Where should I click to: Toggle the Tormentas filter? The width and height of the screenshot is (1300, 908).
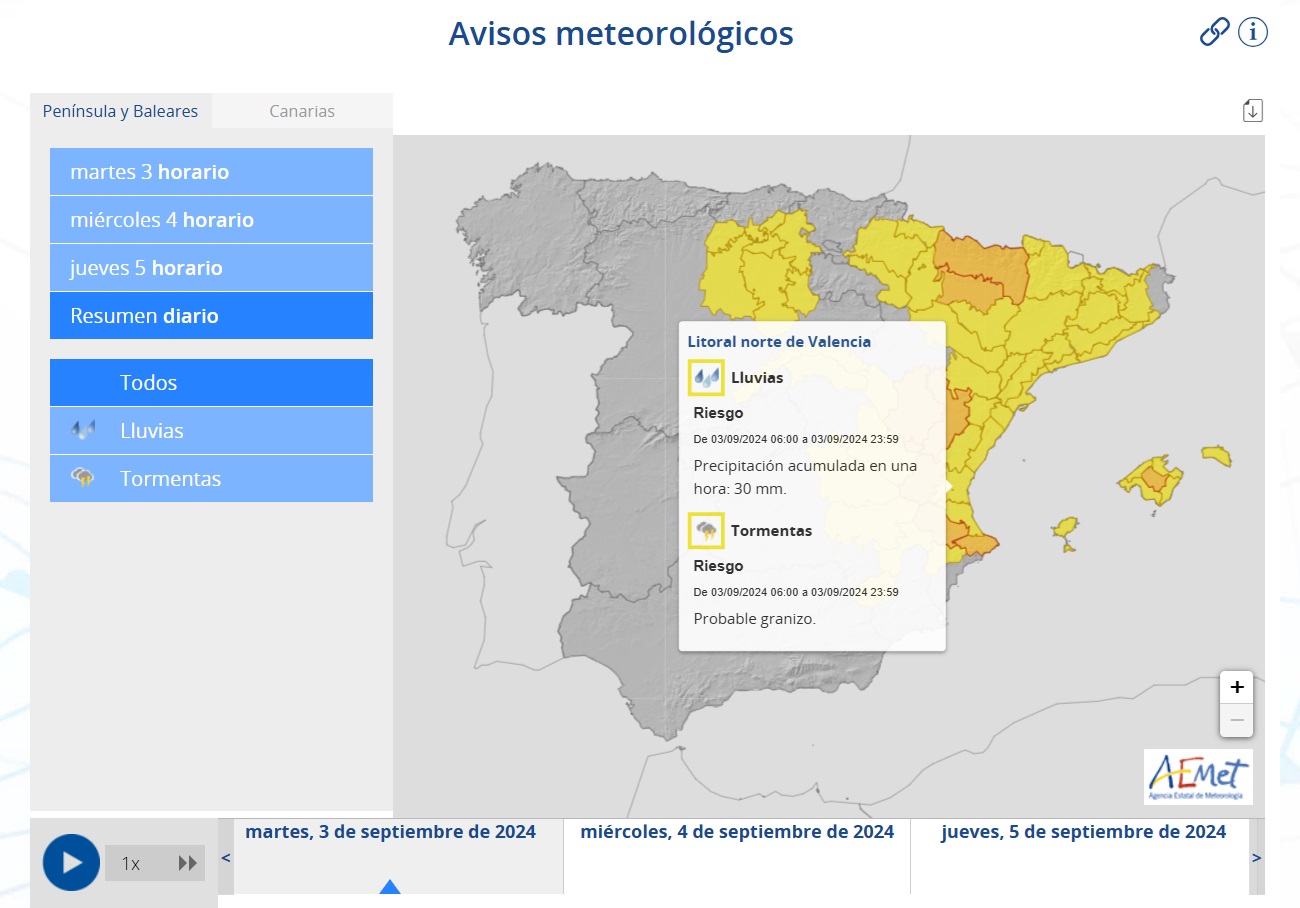pyautogui.click(x=211, y=478)
